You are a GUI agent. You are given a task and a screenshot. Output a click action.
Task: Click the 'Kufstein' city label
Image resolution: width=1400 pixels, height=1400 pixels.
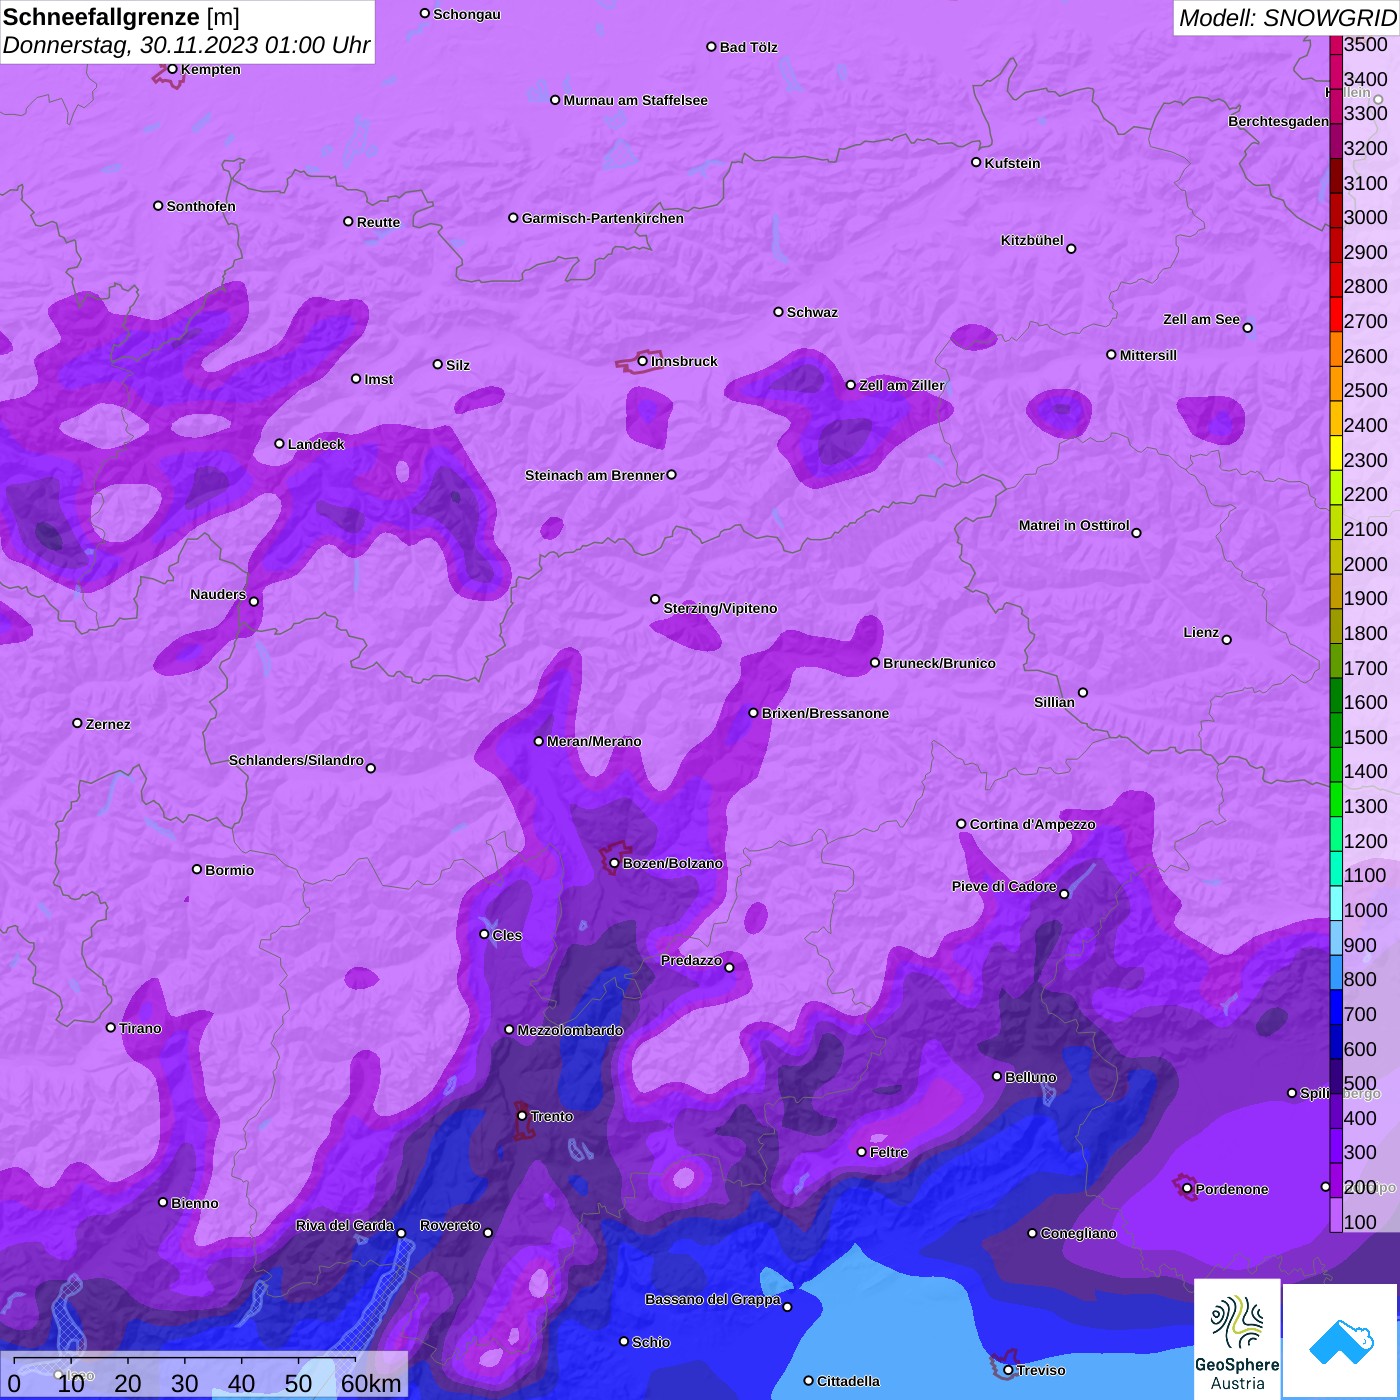pyautogui.click(x=1013, y=164)
